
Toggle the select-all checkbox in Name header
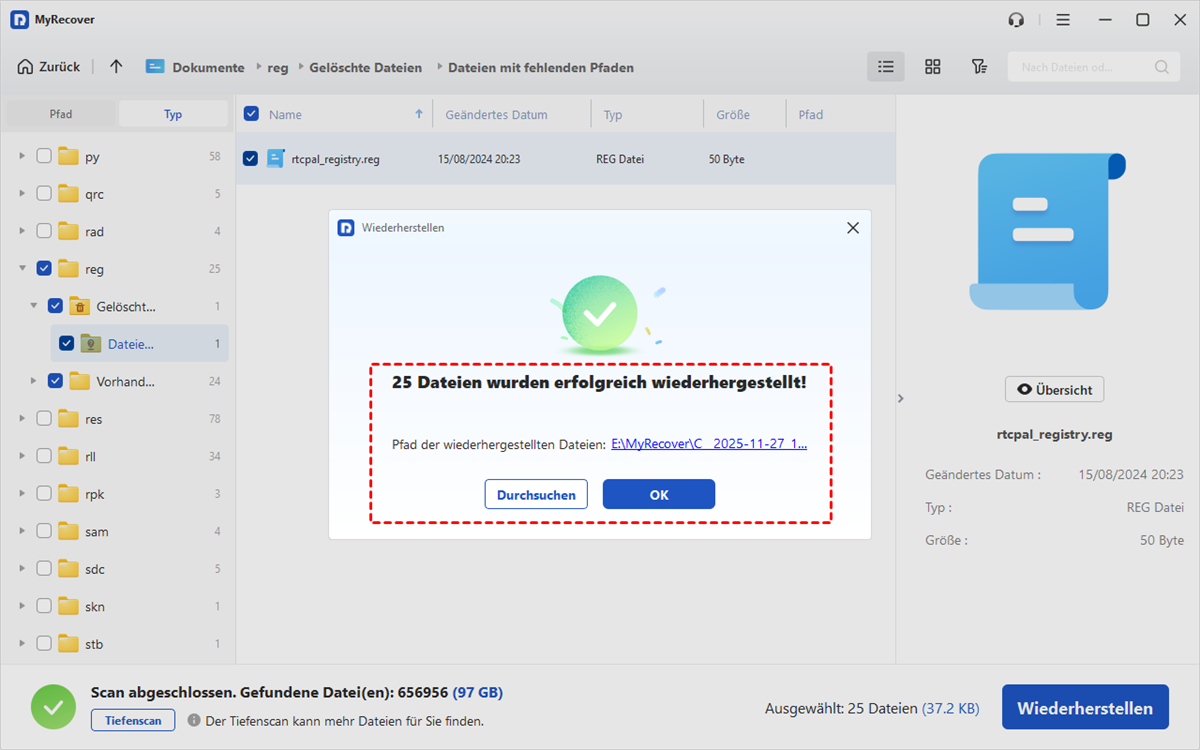click(251, 114)
